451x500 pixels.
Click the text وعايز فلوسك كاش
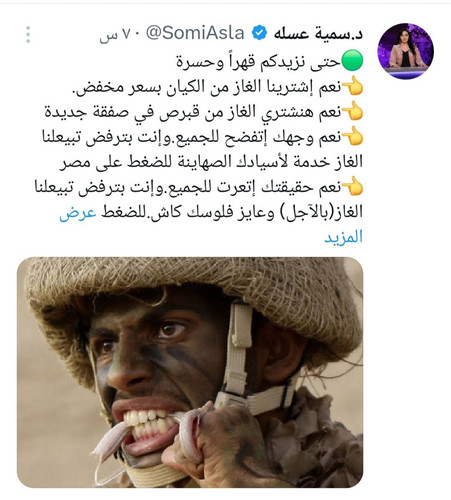point(213,213)
